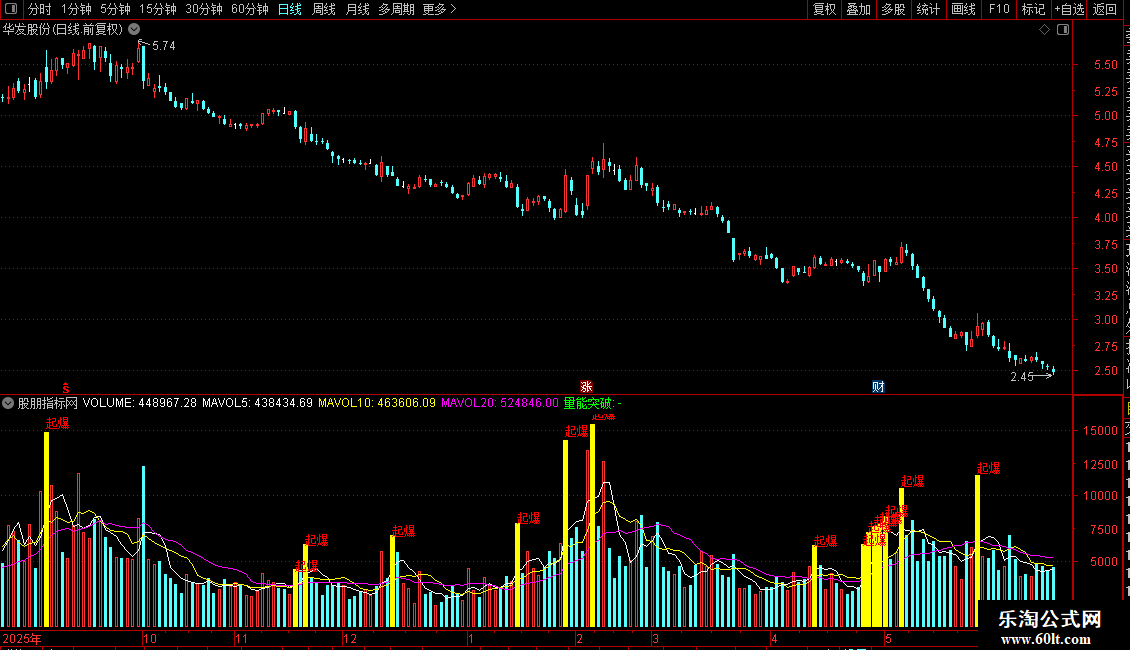Click the MAVOL5: 438434.69 readout

coord(257,403)
